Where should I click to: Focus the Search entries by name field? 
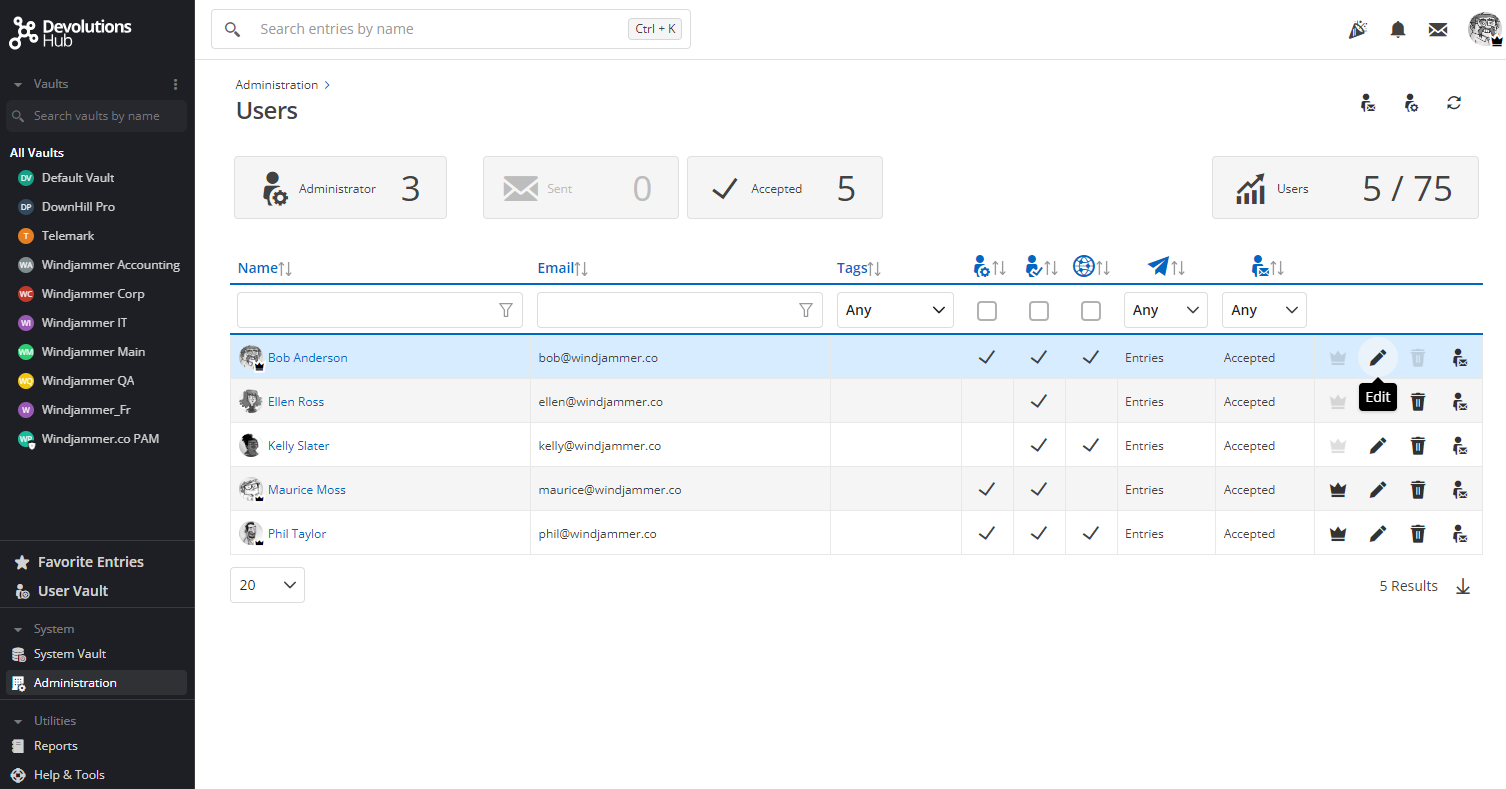point(451,29)
